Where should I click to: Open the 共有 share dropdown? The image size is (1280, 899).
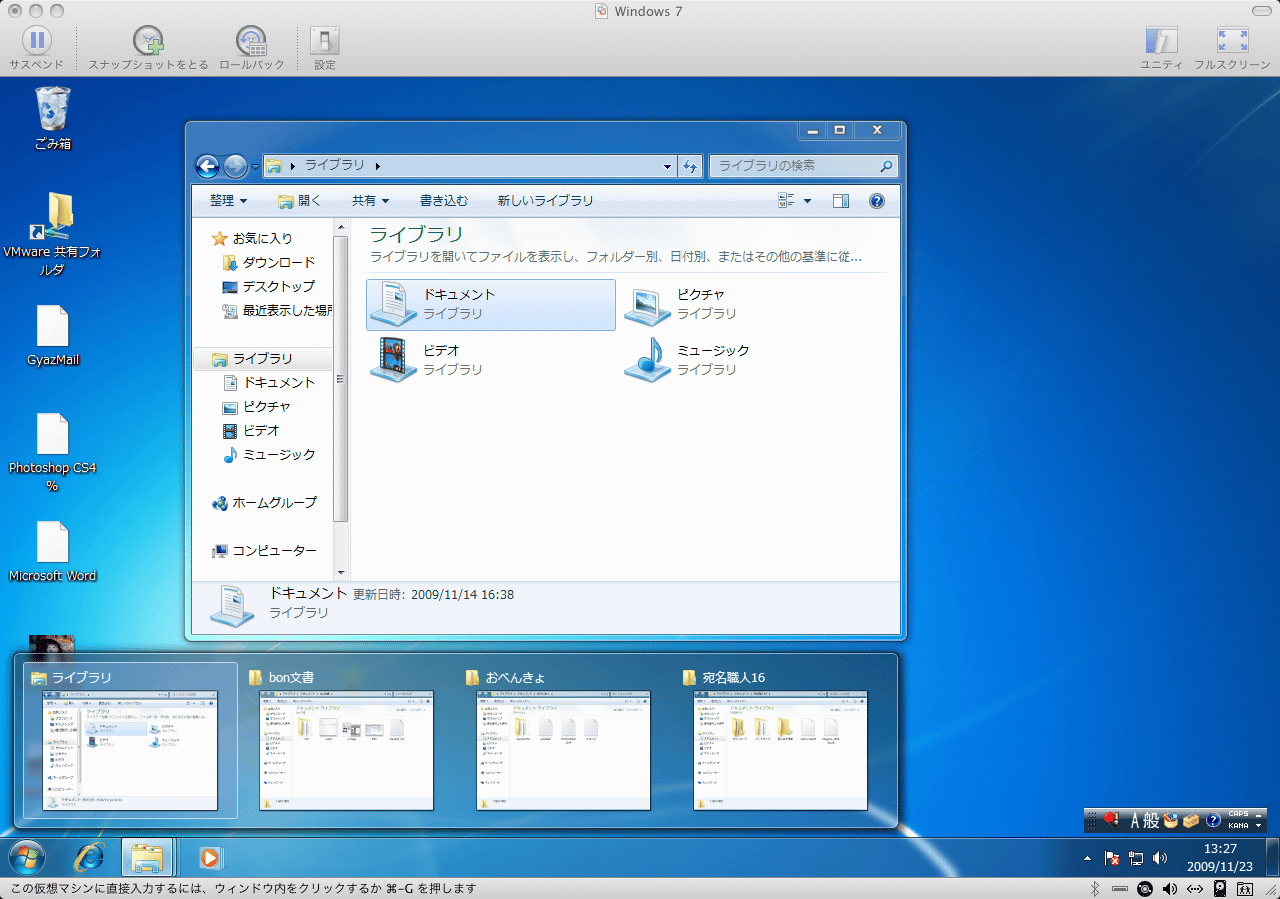pos(370,201)
